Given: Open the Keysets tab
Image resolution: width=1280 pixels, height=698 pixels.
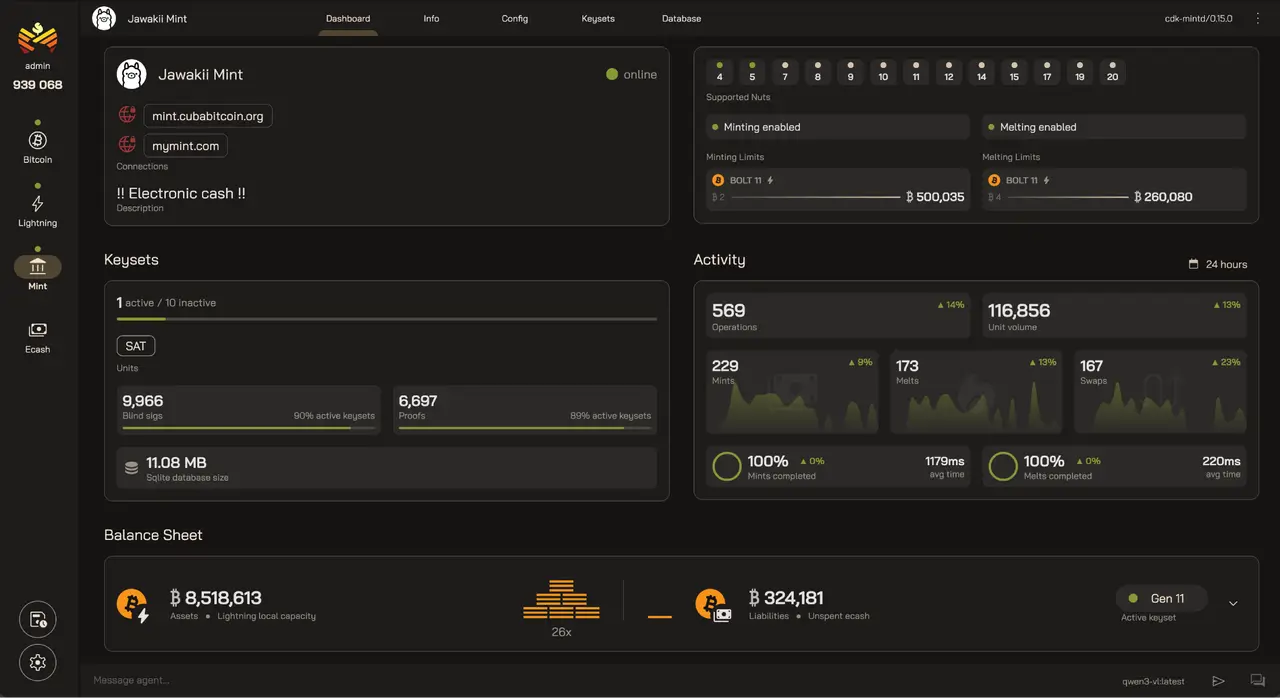Looking at the screenshot, I should tap(598, 18).
